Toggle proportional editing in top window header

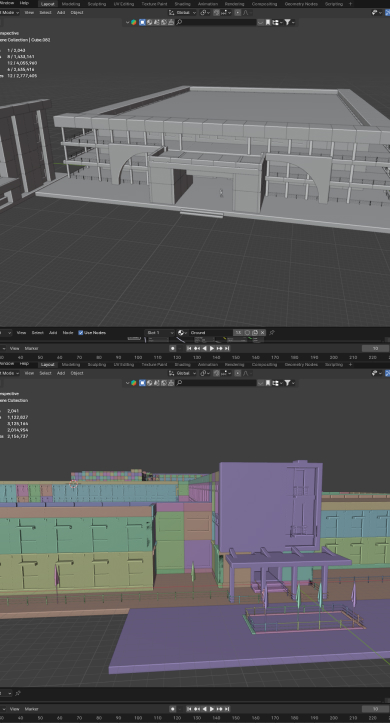[238, 12]
